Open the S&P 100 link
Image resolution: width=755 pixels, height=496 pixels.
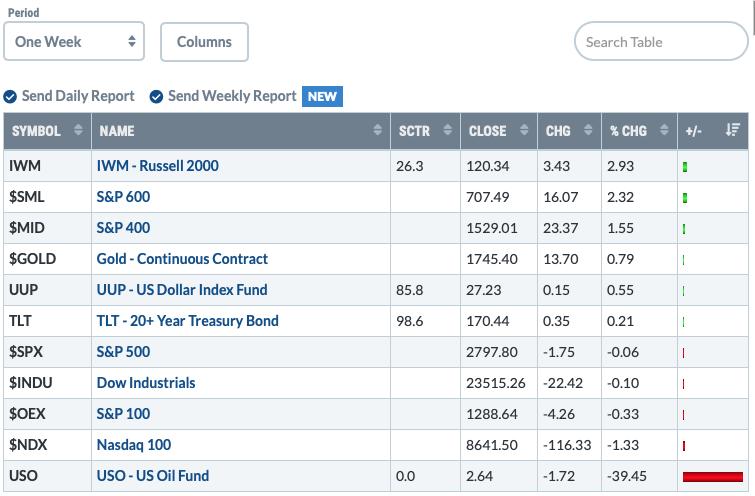(x=123, y=414)
